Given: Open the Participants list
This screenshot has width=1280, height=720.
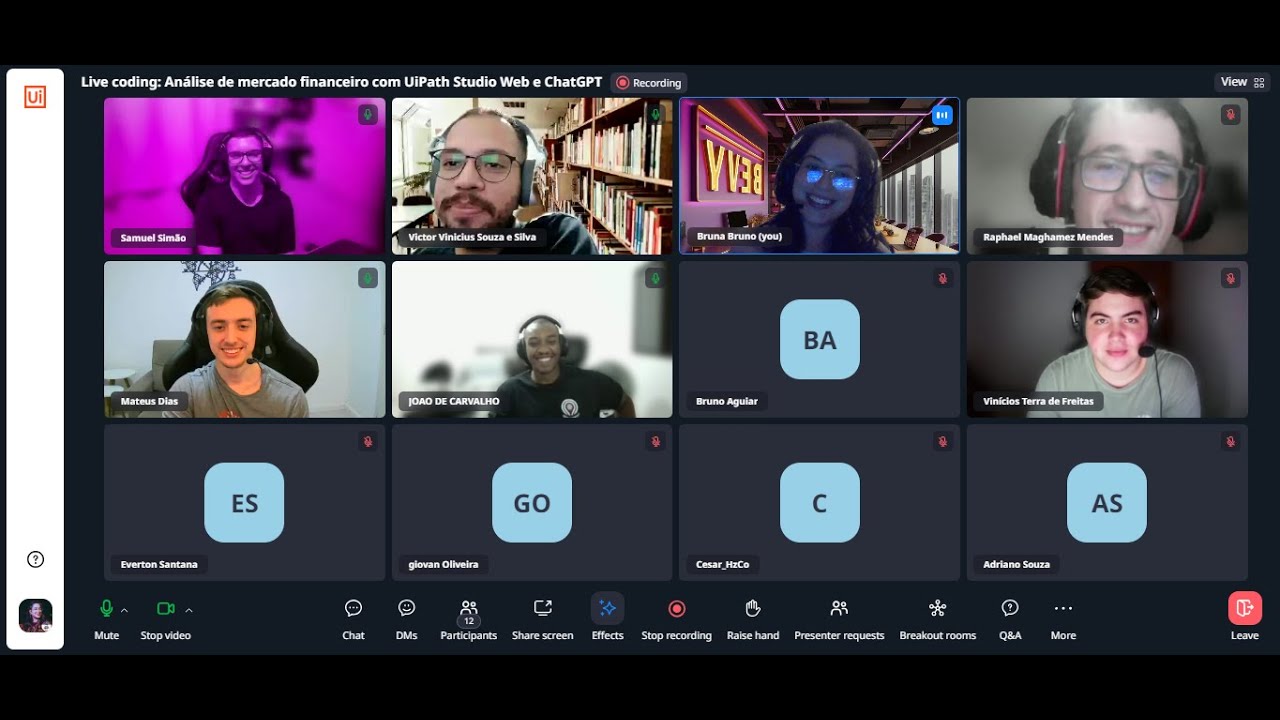Looking at the screenshot, I should pos(468,618).
